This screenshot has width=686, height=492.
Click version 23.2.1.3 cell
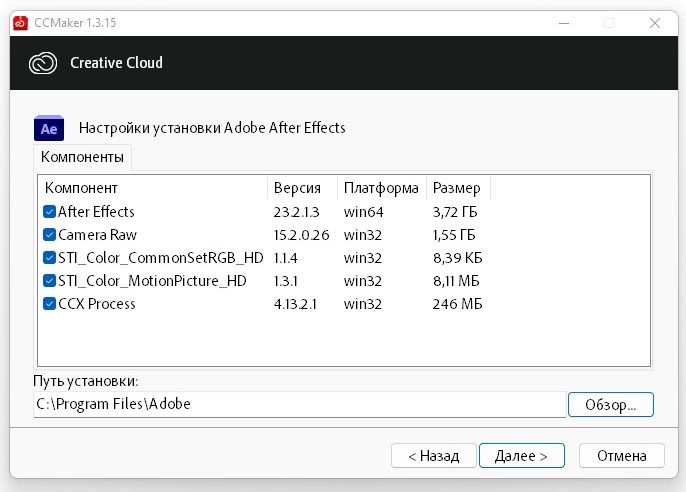point(297,212)
